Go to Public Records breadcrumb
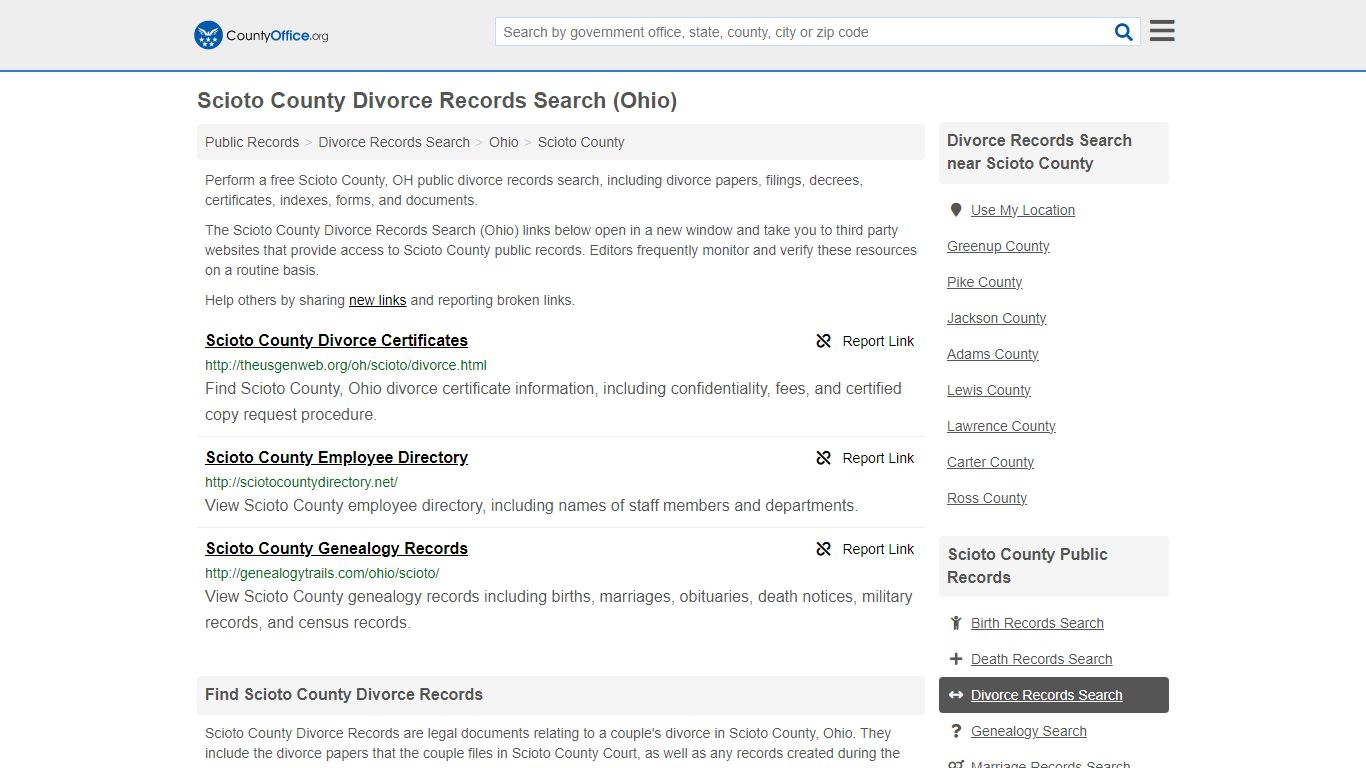Image resolution: width=1366 pixels, height=768 pixels. pos(252,142)
